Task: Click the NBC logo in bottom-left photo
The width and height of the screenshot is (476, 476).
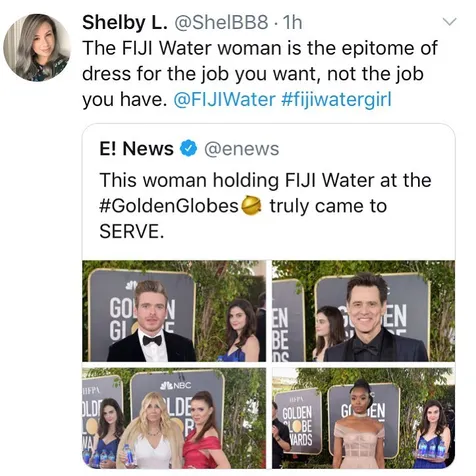Action: click(175, 386)
